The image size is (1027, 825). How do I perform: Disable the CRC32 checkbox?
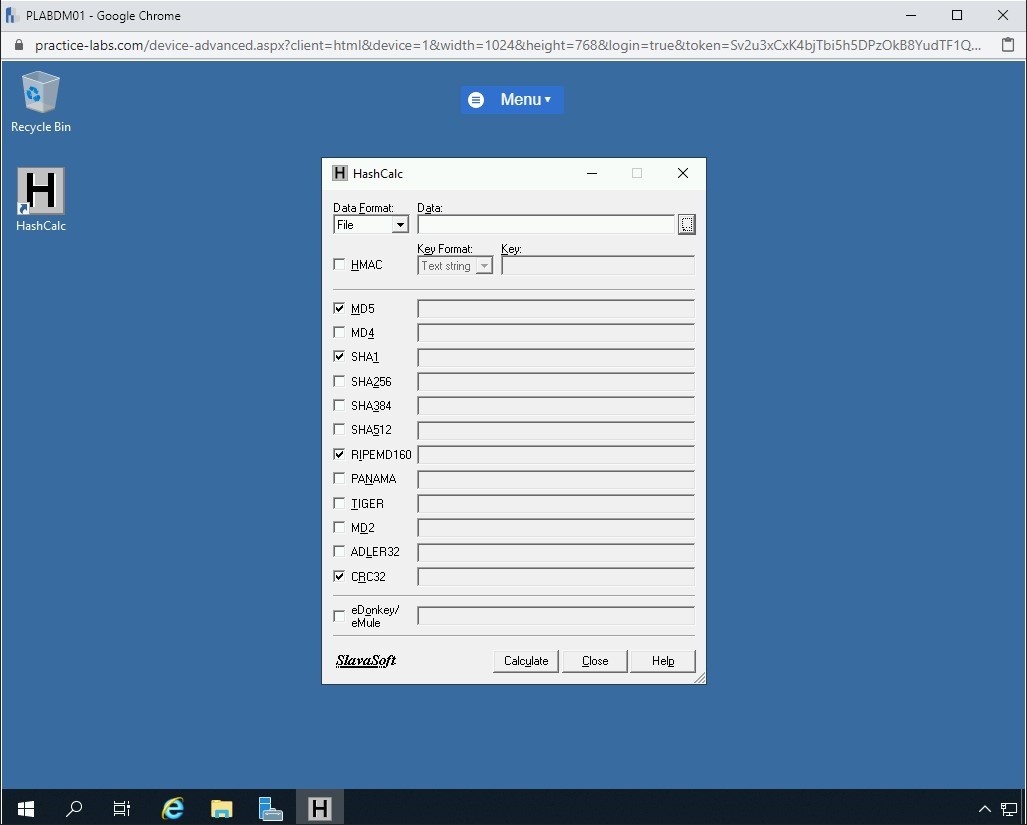(339, 576)
